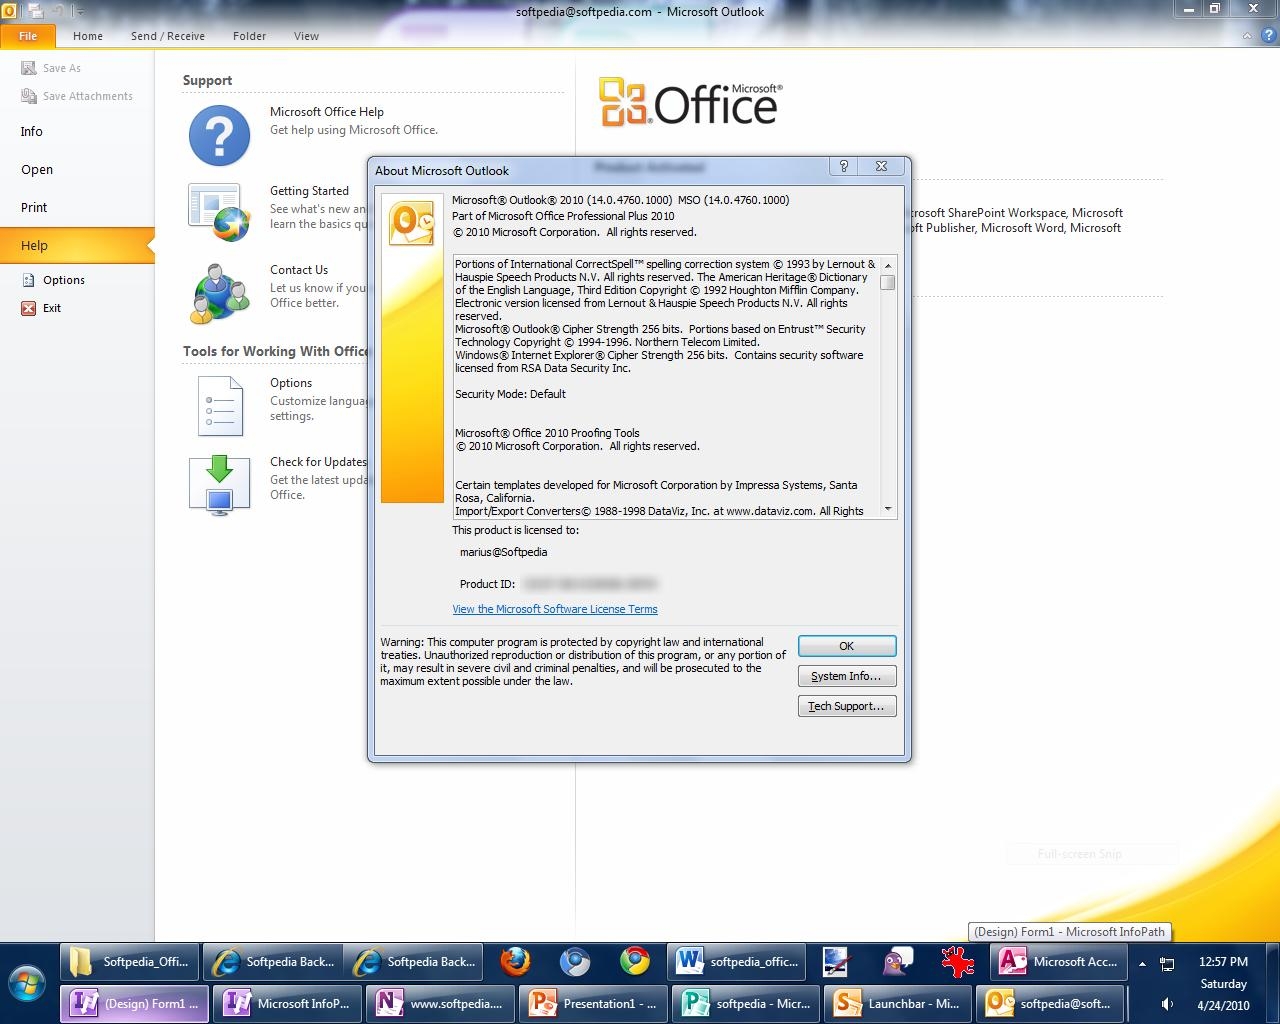Choose Save Attachments in the backstage menu
Image resolution: width=1280 pixels, height=1024 pixels.
77,96
